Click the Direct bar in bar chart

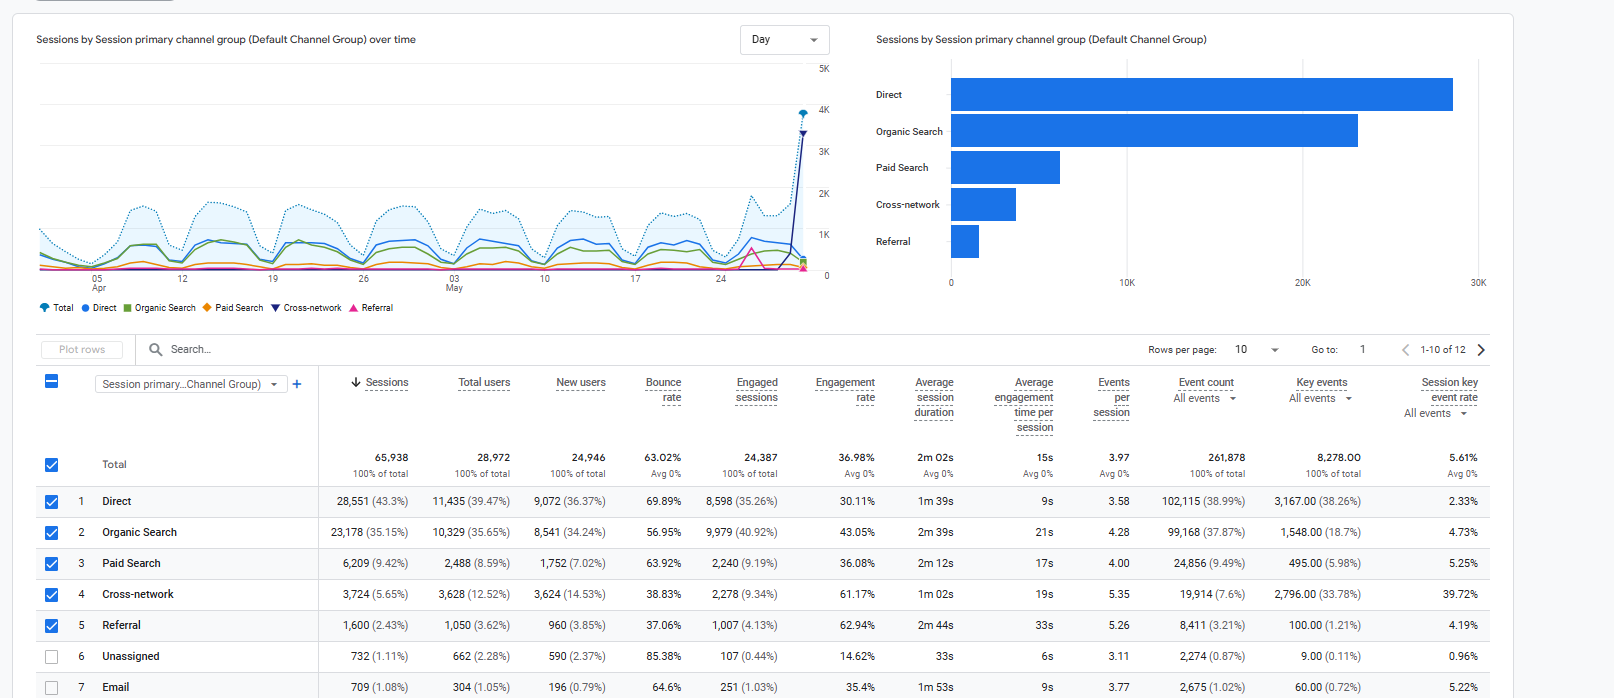point(1201,94)
